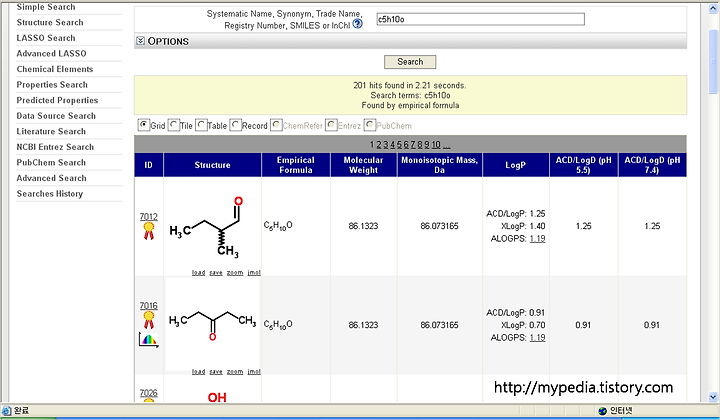The image size is (720, 420).
Task: Click the award ribbon icon under ID 7012
Action: pos(148,231)
